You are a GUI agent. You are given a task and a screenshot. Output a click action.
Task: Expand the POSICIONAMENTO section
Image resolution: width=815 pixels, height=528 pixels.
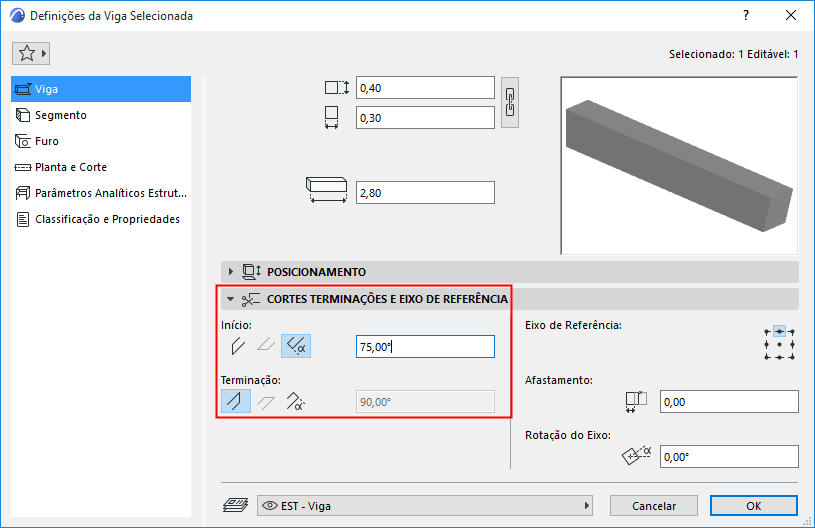(231, 271)
